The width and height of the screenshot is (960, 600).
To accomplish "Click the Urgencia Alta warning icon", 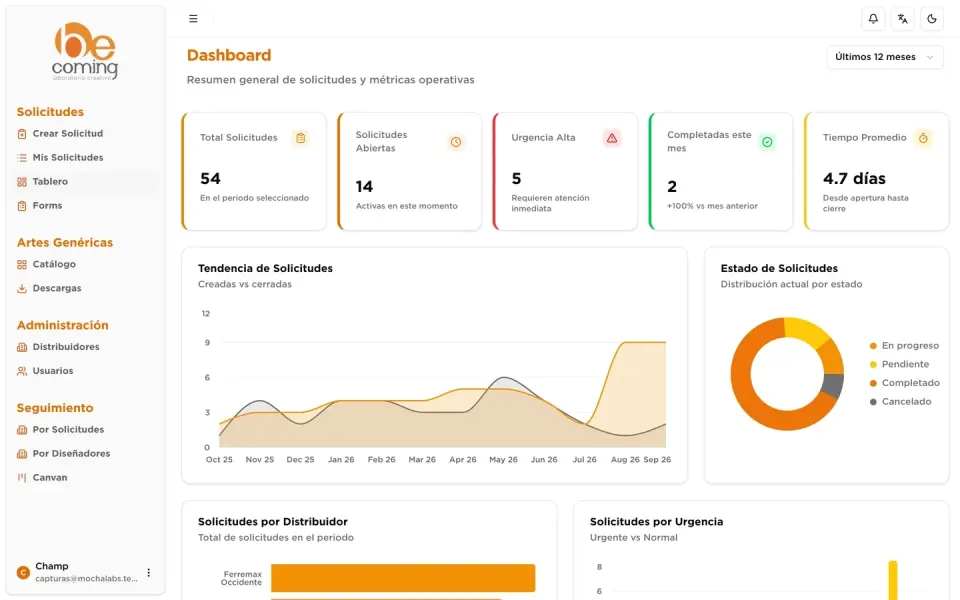I will point(612,138).
